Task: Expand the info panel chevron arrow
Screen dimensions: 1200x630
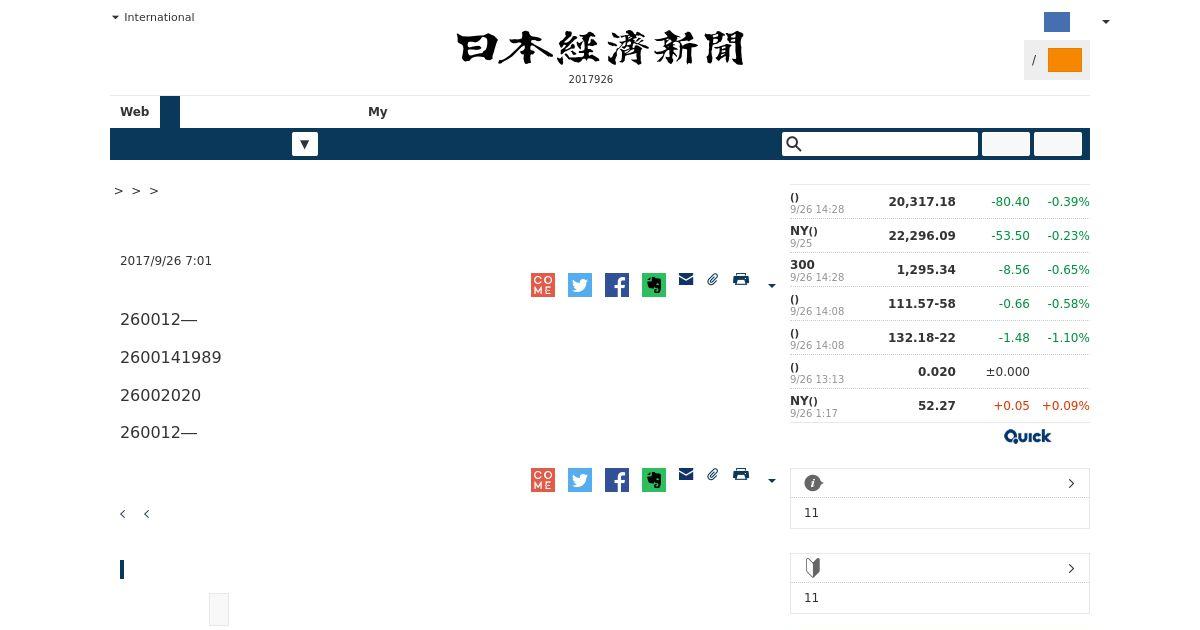Action: pyautogui.click(x=1071, y=483)
